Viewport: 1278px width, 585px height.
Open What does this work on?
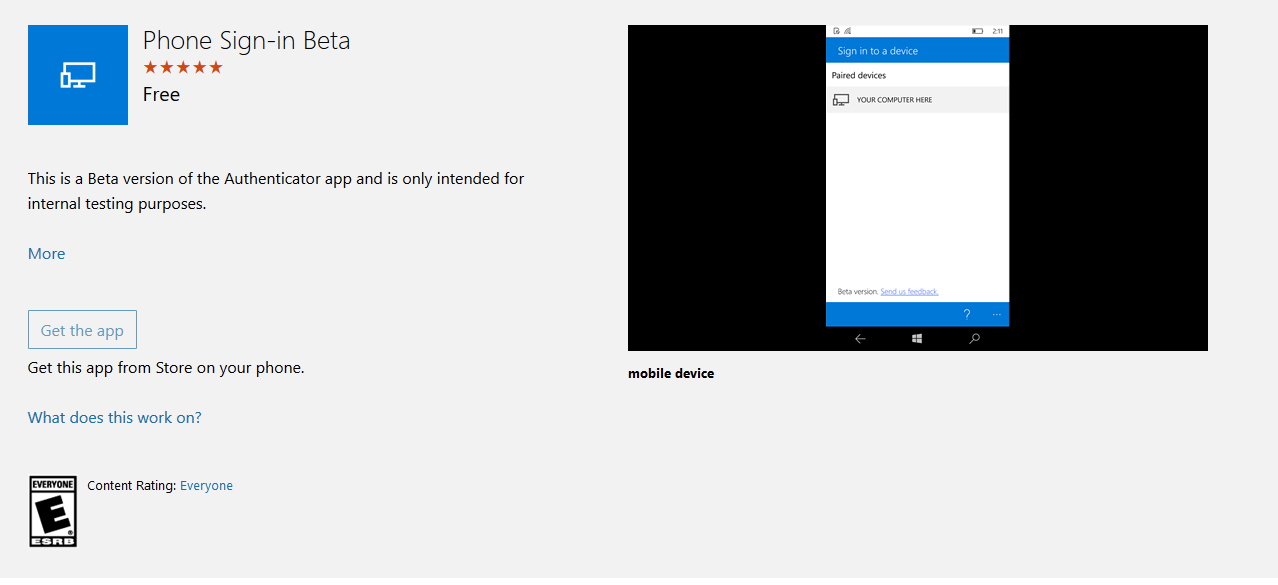tap(115, 418)
